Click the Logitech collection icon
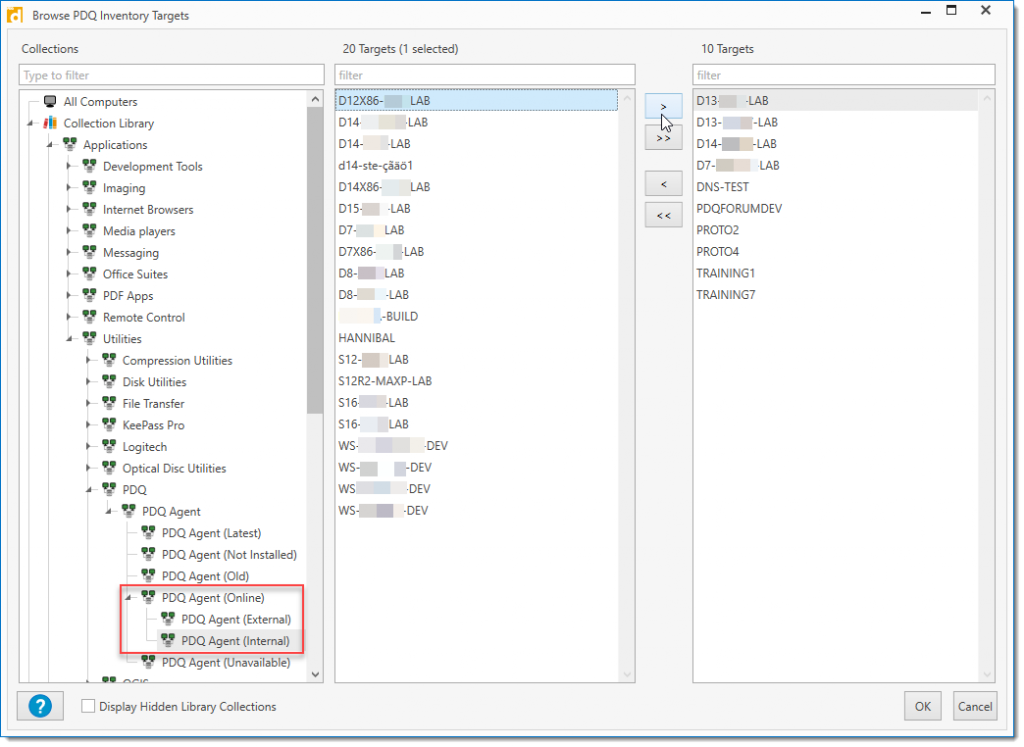The width and height of the screenshot is (1024, 747). click(x=109, y=446)
